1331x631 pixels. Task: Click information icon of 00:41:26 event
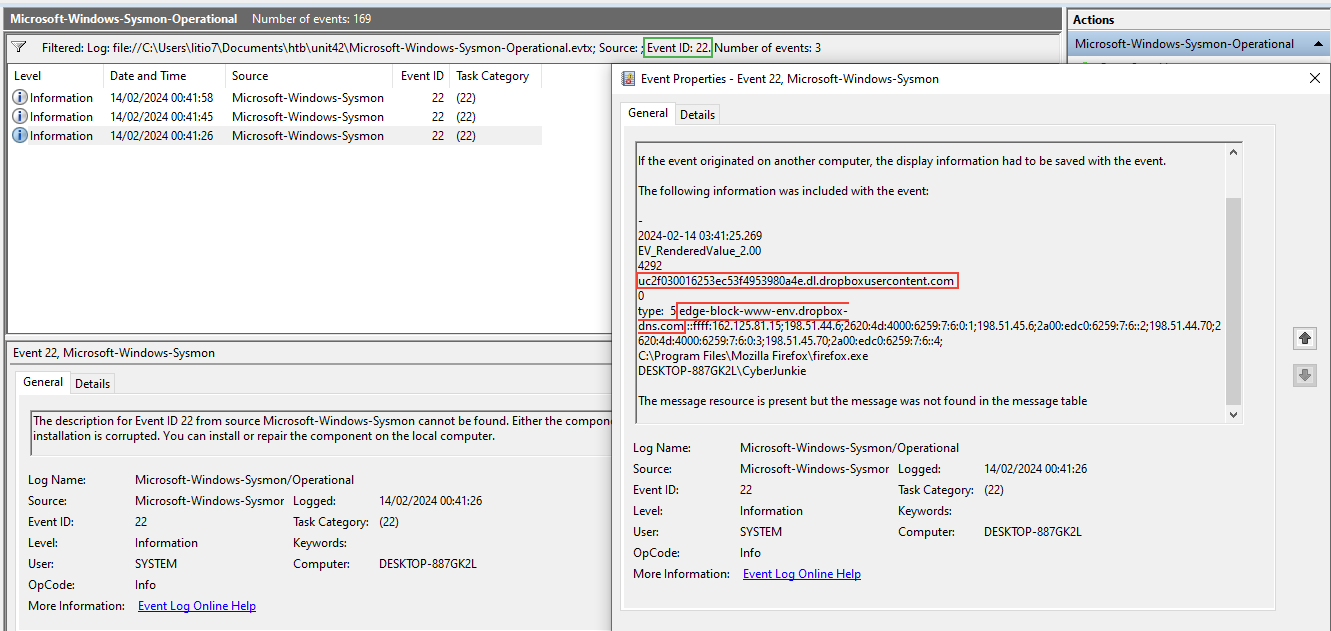pos(20,136)
